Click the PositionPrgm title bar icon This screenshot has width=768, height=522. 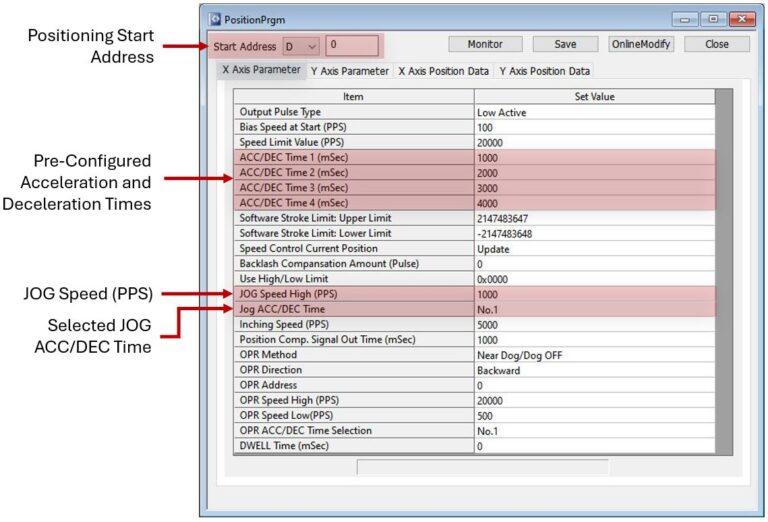[x=215, y=19]
